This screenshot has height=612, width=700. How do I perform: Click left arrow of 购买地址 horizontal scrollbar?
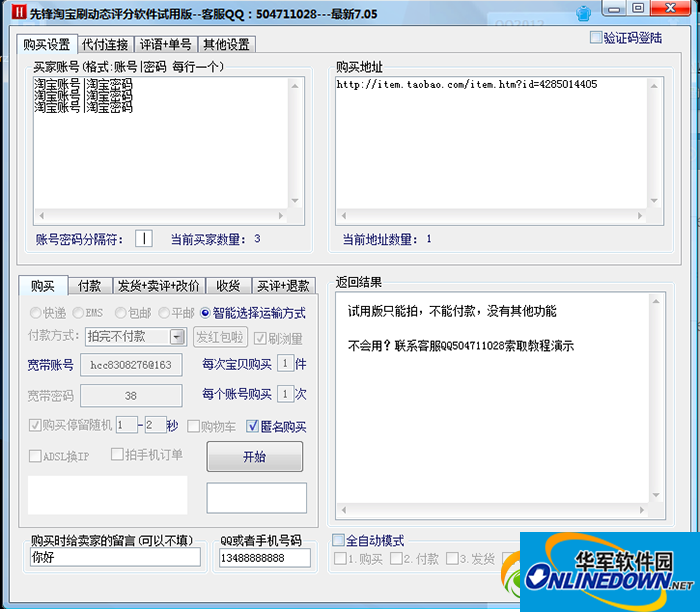(344, 216)
